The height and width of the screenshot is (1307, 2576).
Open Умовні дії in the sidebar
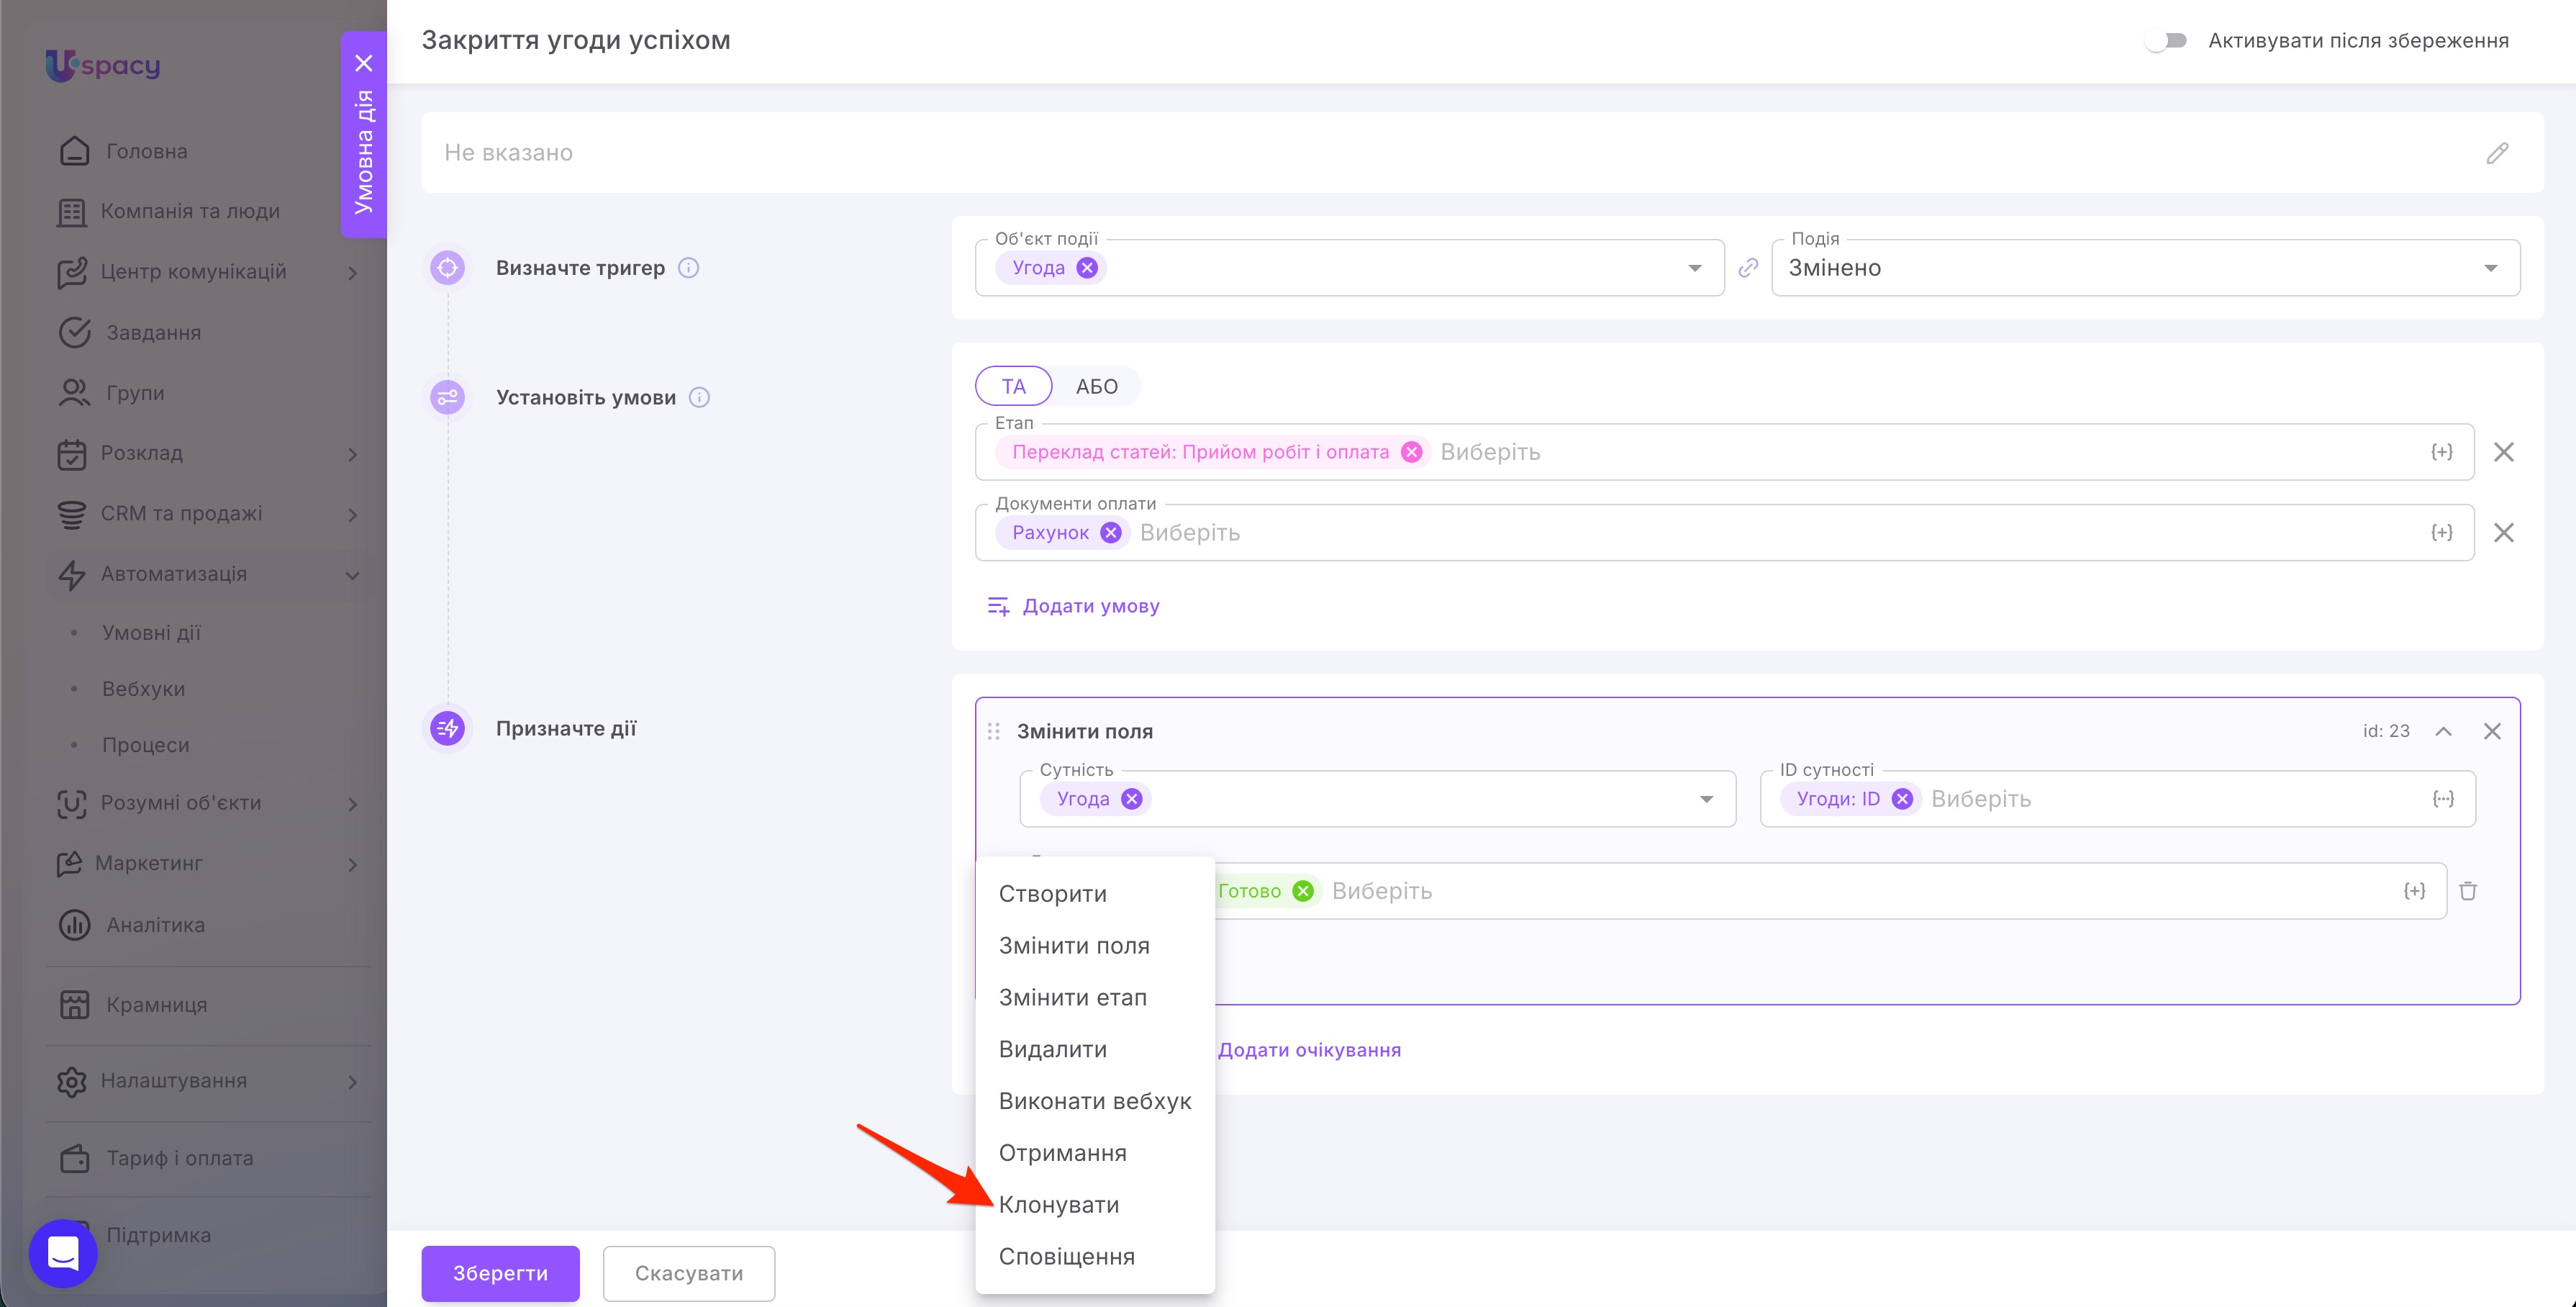151,633
